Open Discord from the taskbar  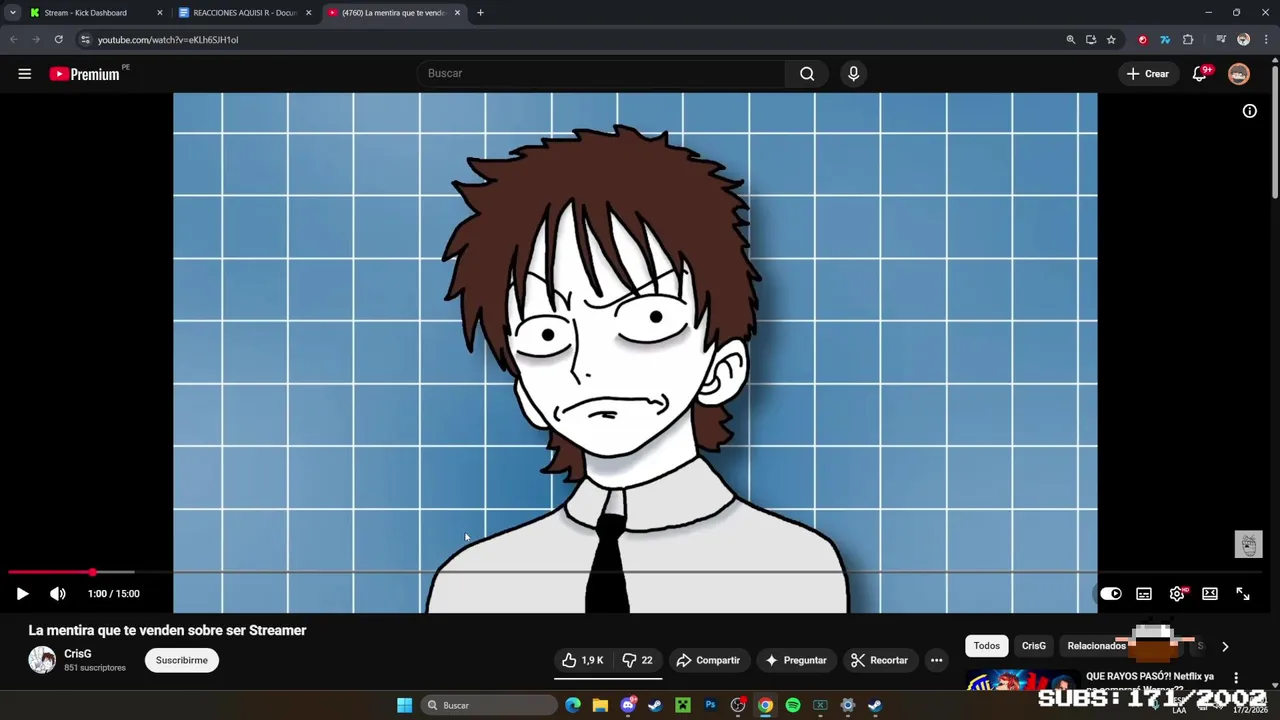628,705
